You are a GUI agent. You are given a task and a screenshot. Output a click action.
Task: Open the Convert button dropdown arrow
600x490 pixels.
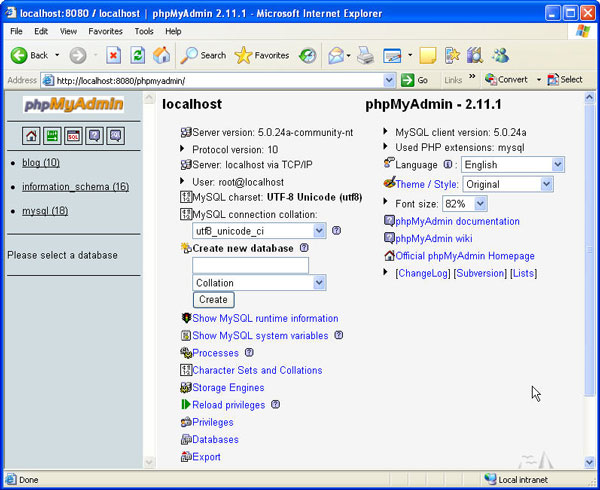(539, 80)
